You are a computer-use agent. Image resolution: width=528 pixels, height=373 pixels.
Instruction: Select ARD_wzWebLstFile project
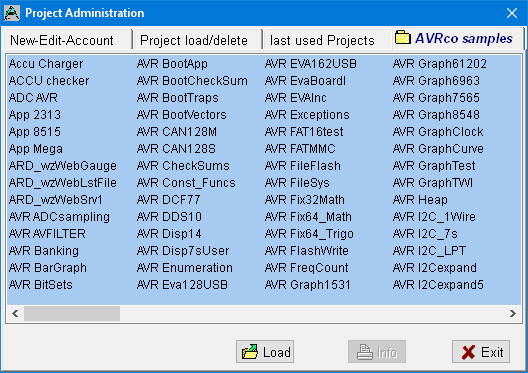(63, 183)
